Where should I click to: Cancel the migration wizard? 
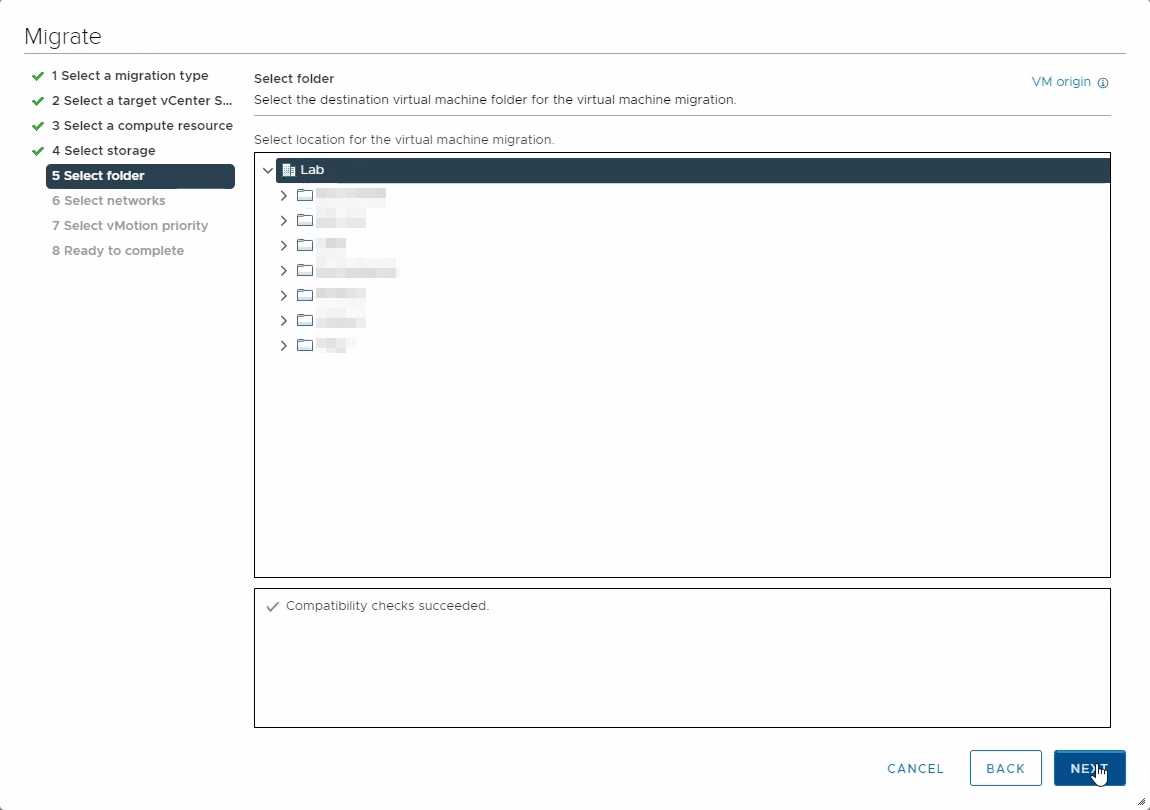915,768
